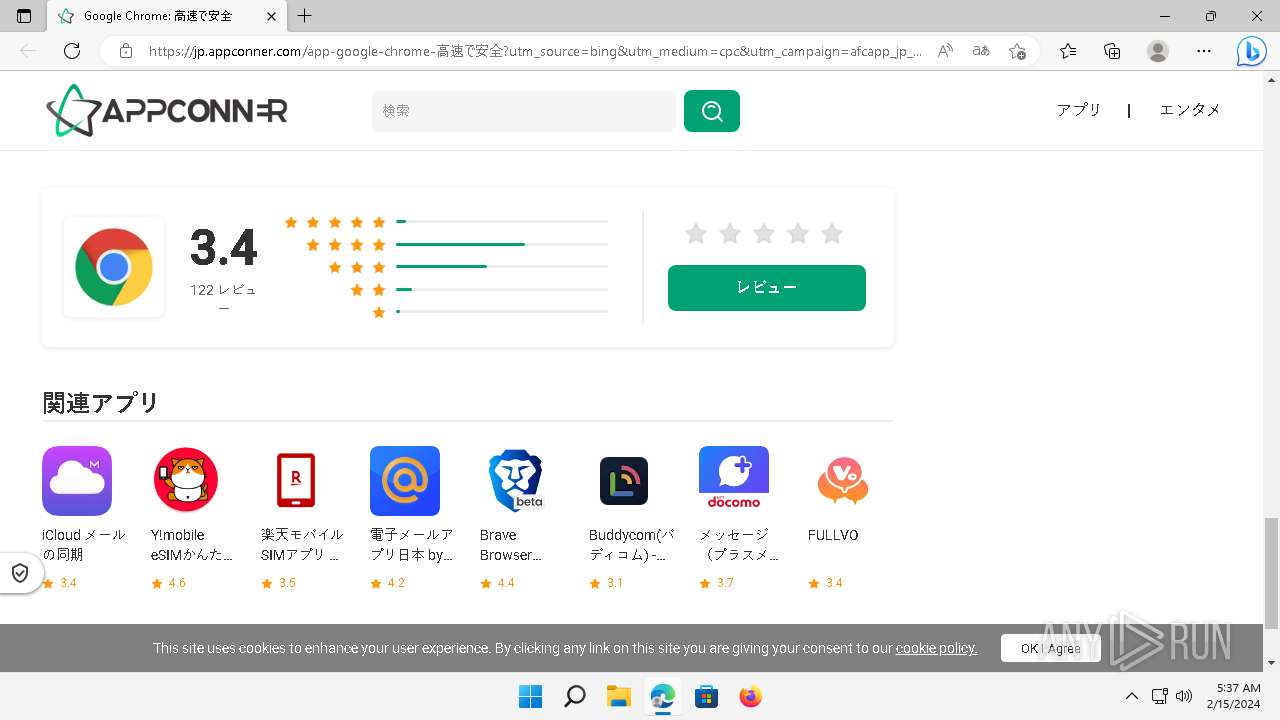
Task: Open the FULLVO app icon
Action: pos(843,481)
